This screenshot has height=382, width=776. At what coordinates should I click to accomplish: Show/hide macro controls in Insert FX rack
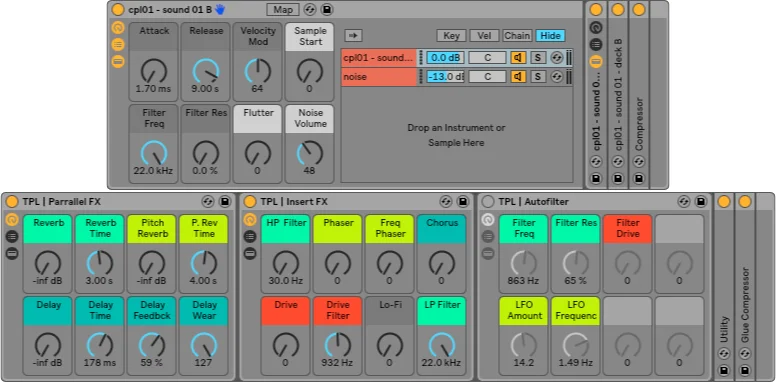click(250, 219)
